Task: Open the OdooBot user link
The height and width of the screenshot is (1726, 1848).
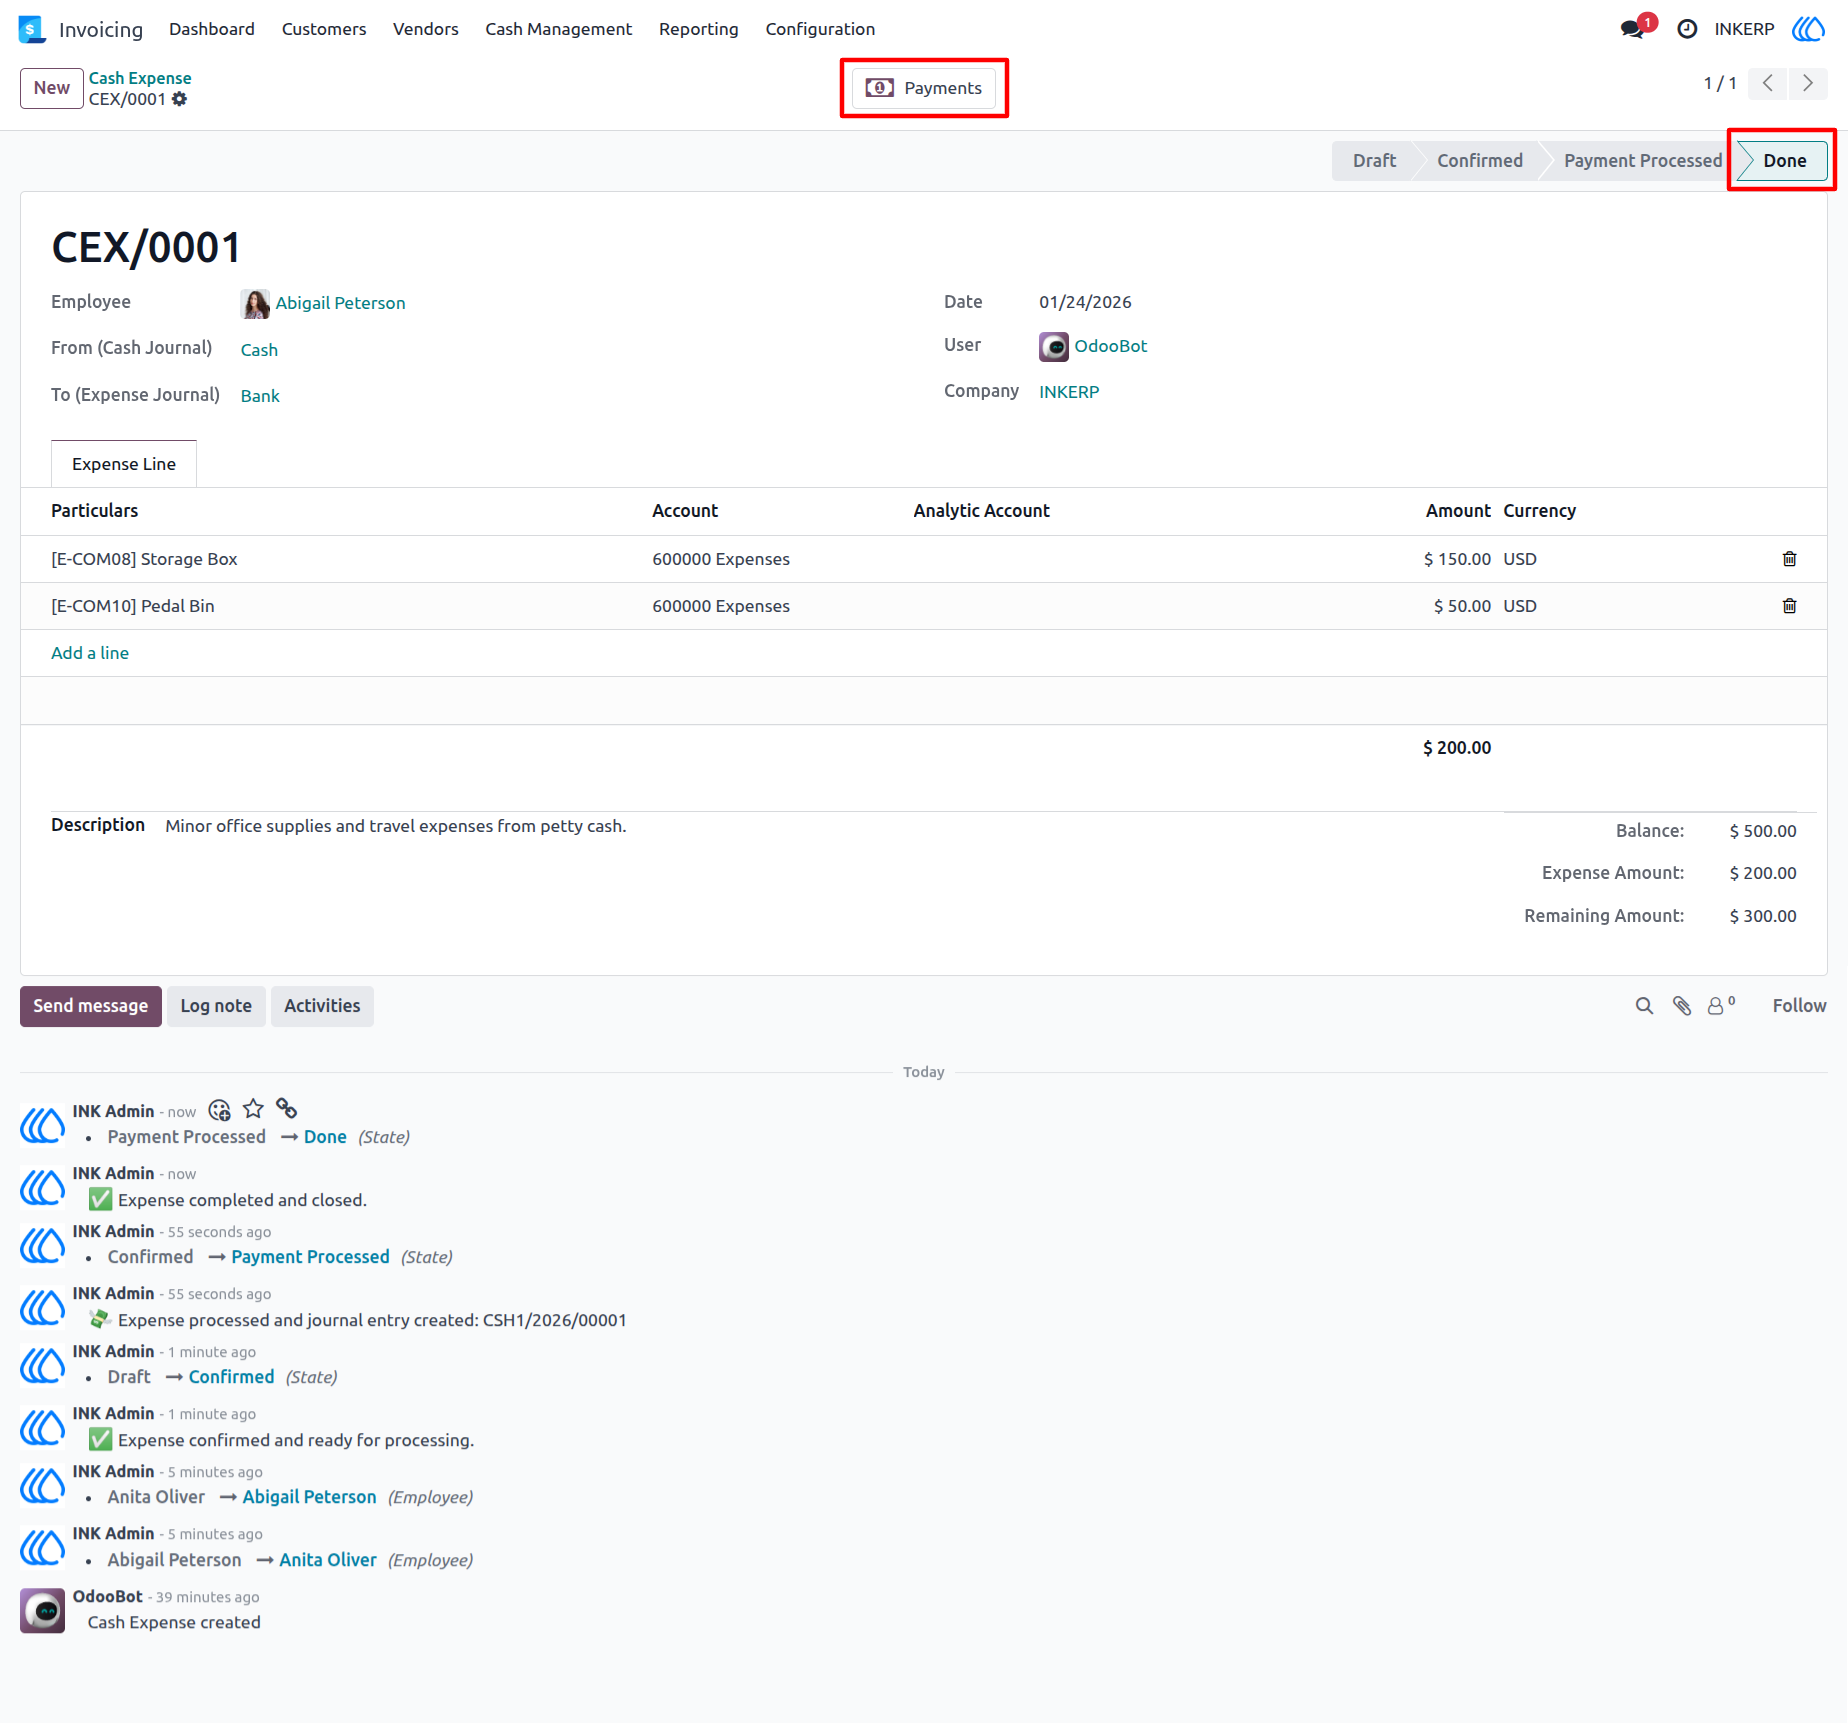Action: pos(1111,346)
